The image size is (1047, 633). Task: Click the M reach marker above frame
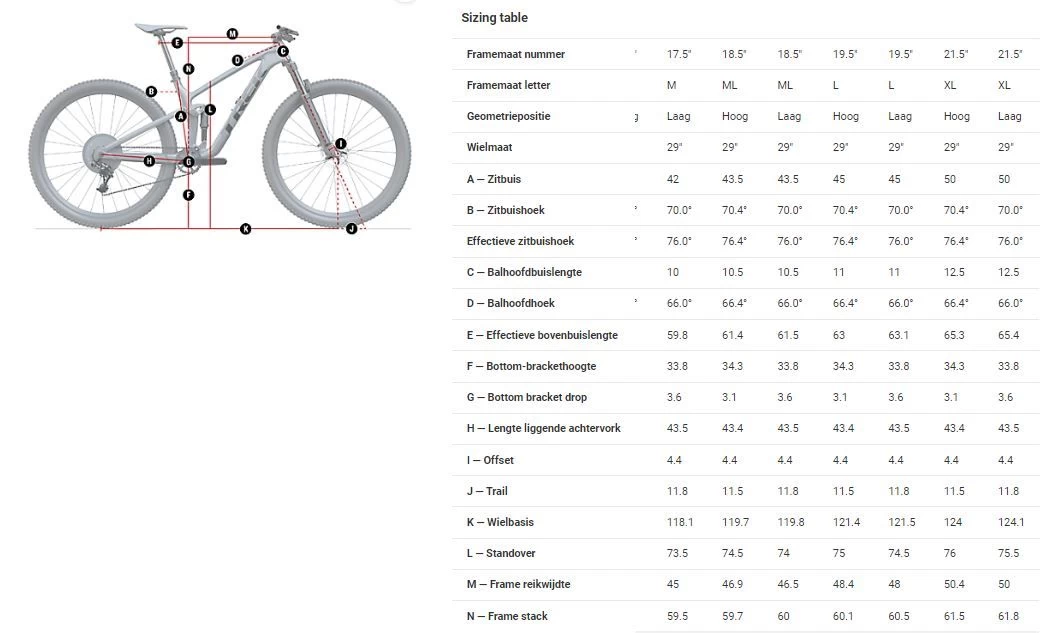coord(232,34)
